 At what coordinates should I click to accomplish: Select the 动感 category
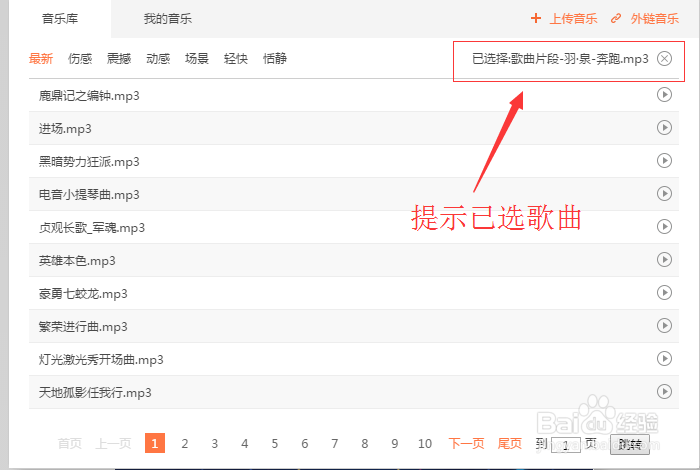tap(158, 58)
